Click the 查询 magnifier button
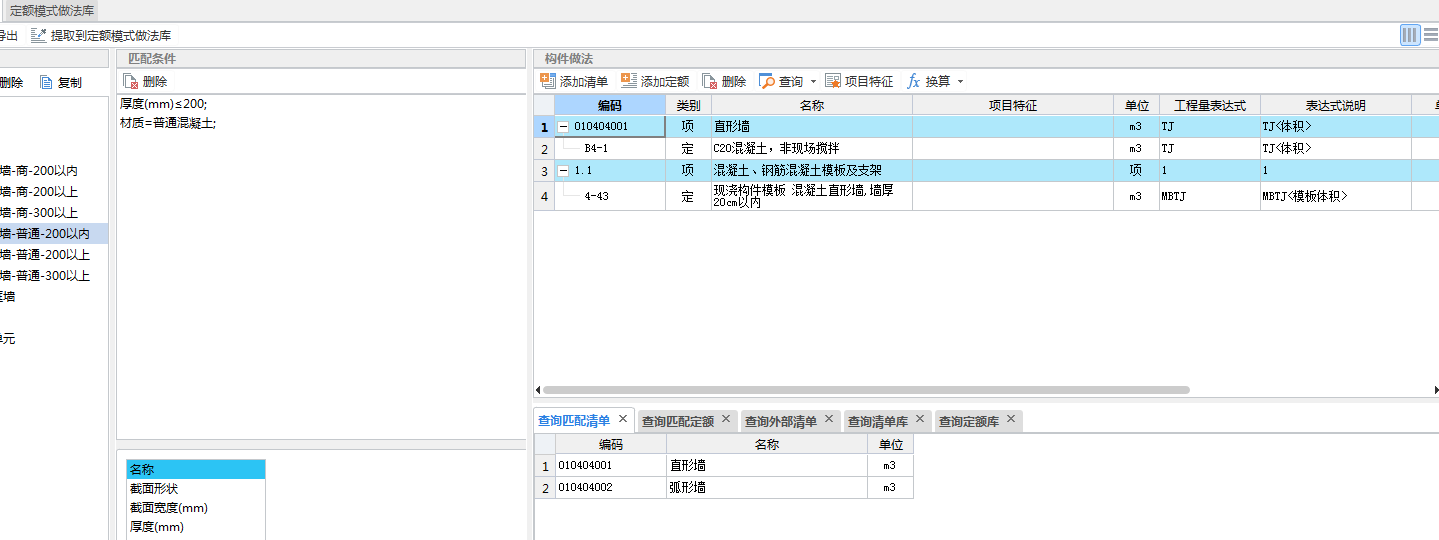This screenshot has width=1439, height=540. tap(780, 81)
